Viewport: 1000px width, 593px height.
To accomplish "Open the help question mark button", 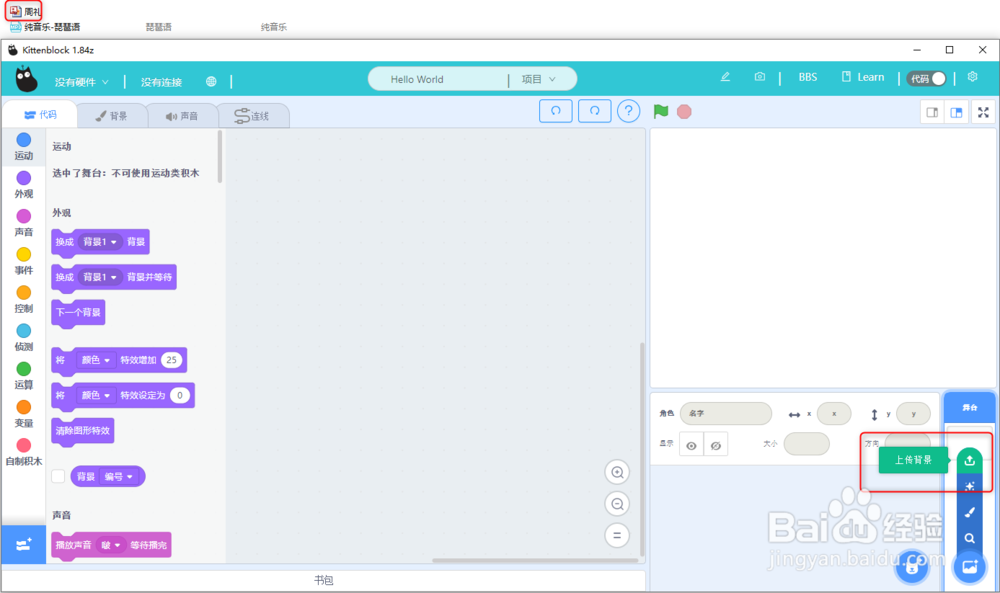I will [x=628, y=112].
